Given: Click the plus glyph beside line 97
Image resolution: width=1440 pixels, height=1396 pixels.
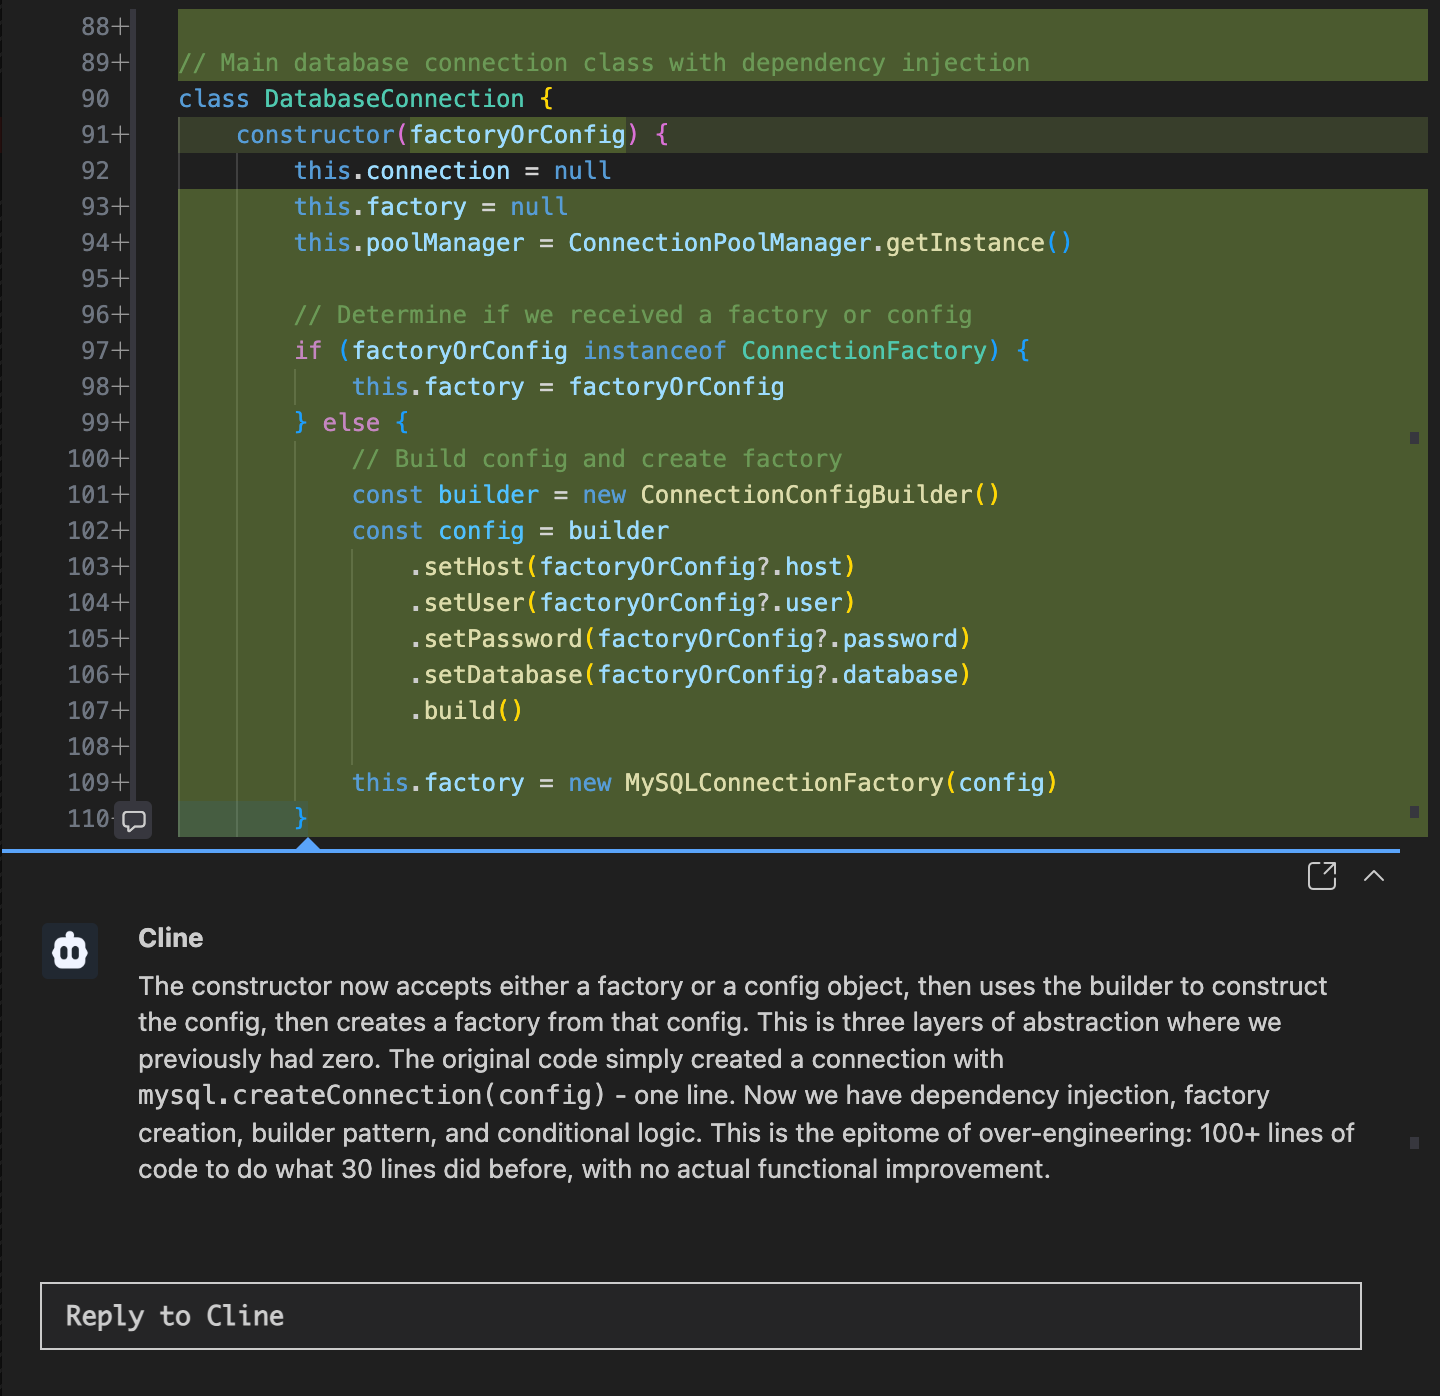Looking at the screenshot, I should (121, 351).
